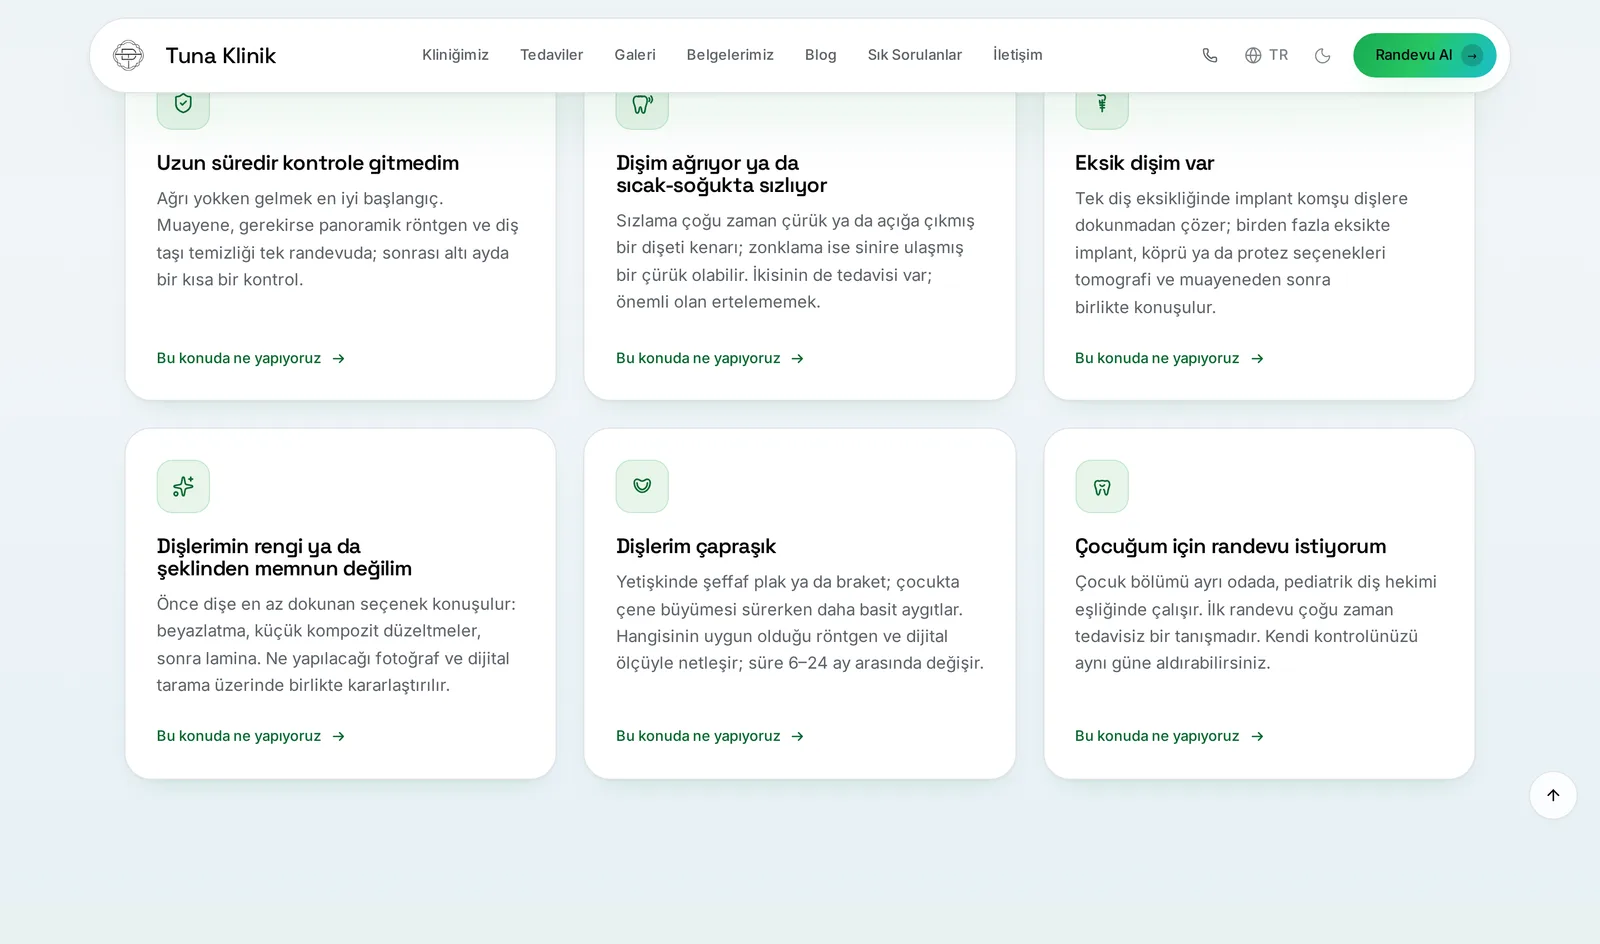Click 'Bu konuda ne yapıyoruz' under 'Çocuğum için randevu istiyorum'
Image resolution: width=1600 pixels, height=944 pixels.
pyautogui.click(x=1169, y=736)
